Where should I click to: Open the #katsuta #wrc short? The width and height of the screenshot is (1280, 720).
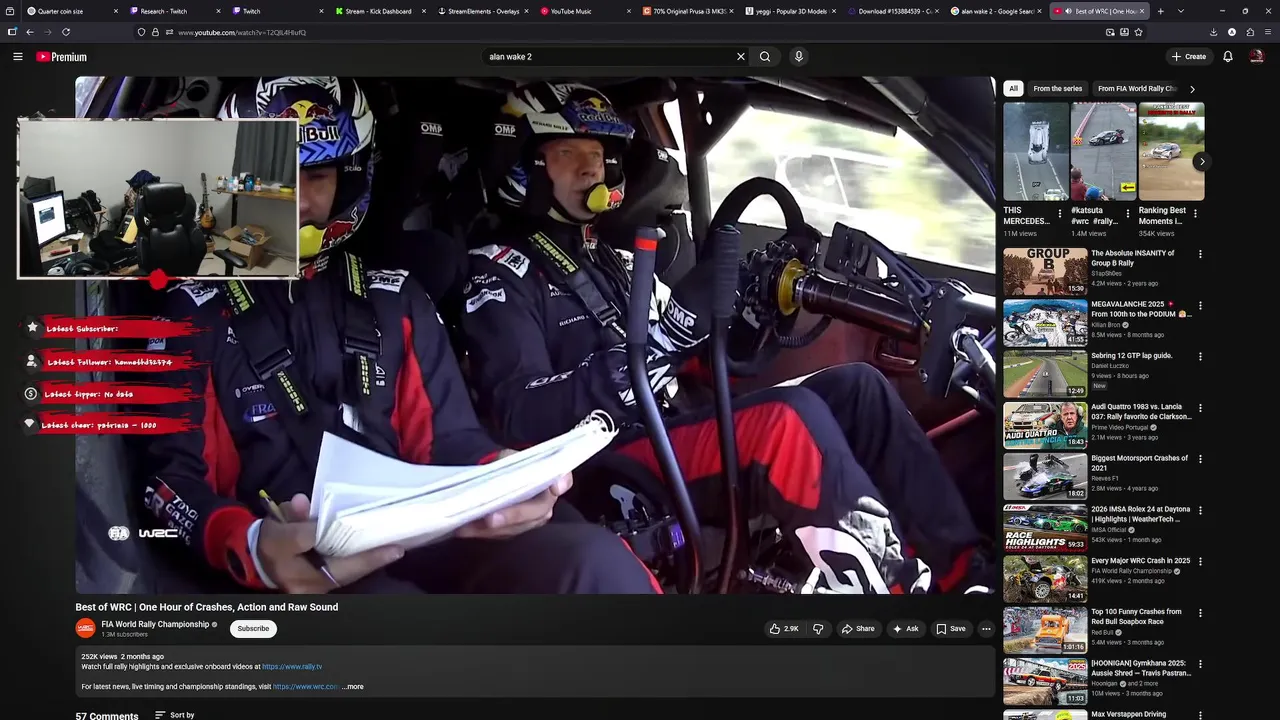1104,152
